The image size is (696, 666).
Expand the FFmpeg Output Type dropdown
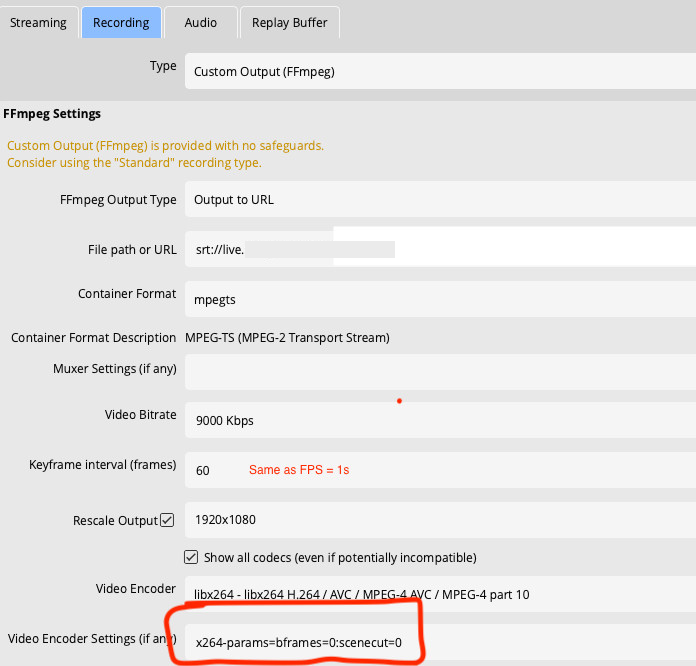(x=440, y=199)
